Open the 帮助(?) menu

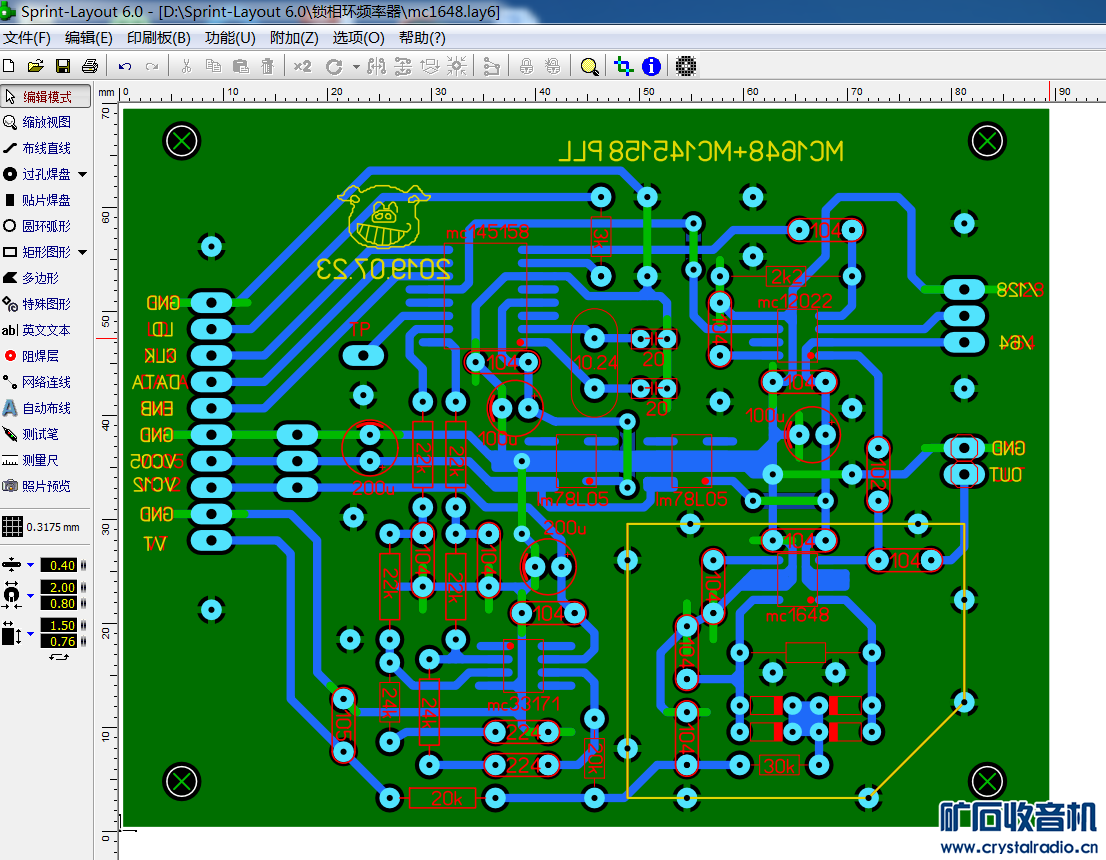pyautogui.click(x=422, y=38)
